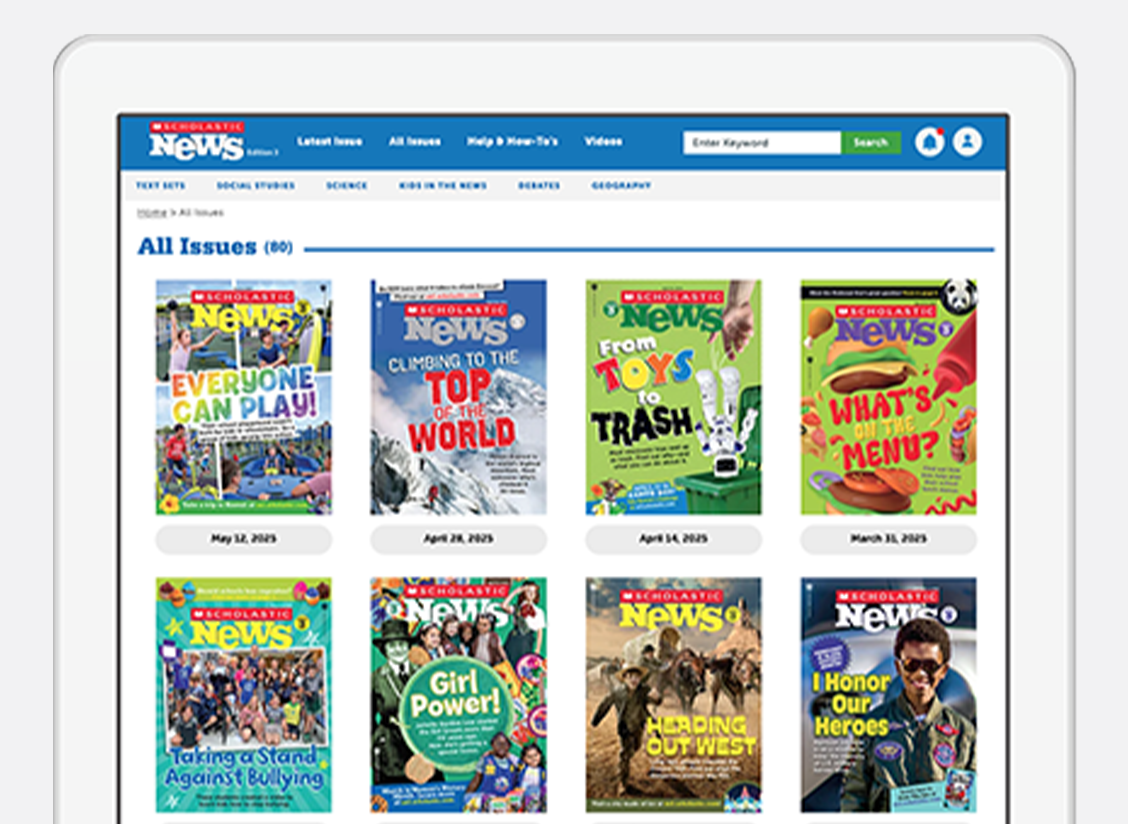Open the What's on the Menu issue
The image size is (1128, 824).
point(888,397)
